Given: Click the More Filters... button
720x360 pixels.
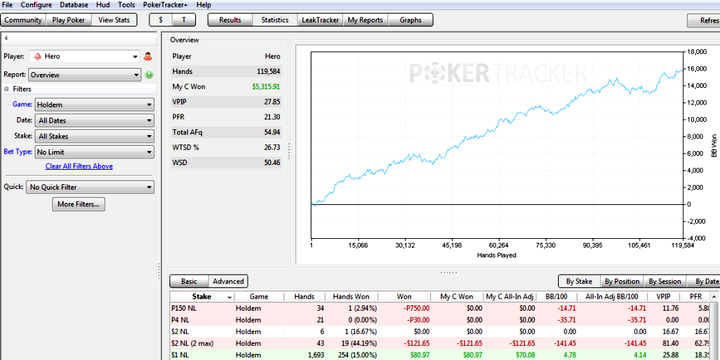Looking at the screenshot, I should pos(79,204).
